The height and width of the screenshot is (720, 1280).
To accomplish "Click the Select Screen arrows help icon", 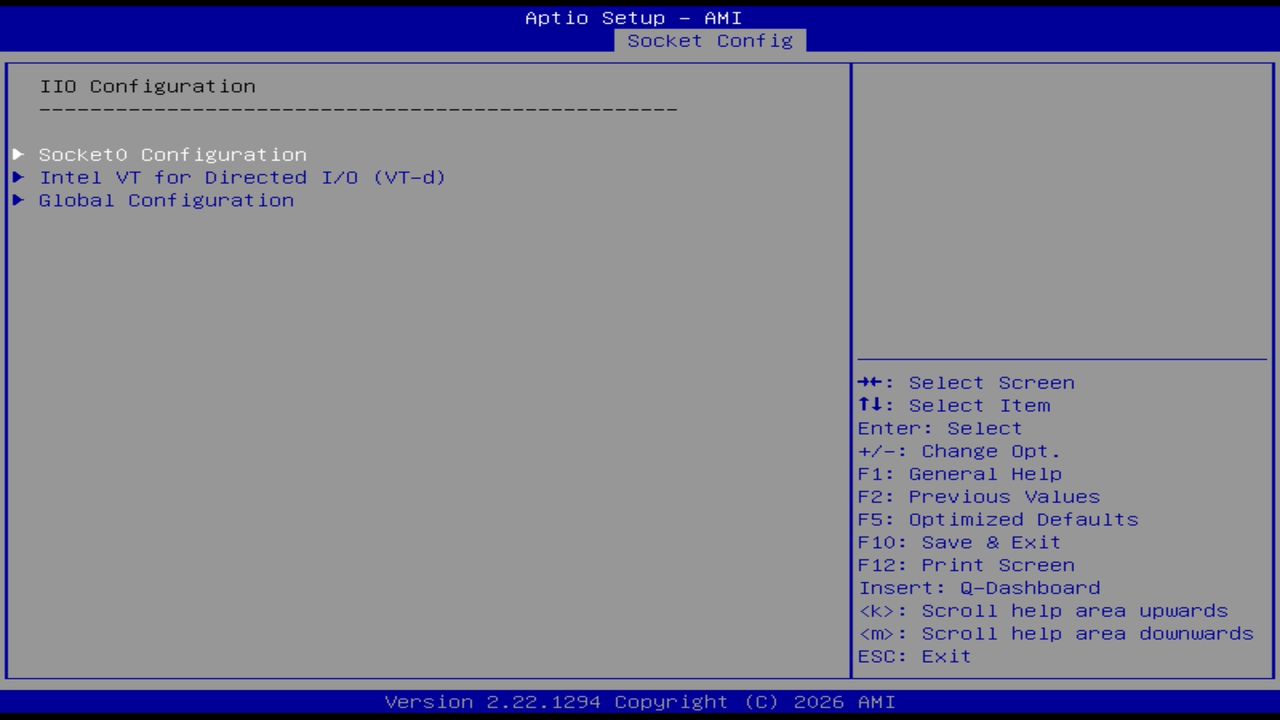I will pos(871,382).
